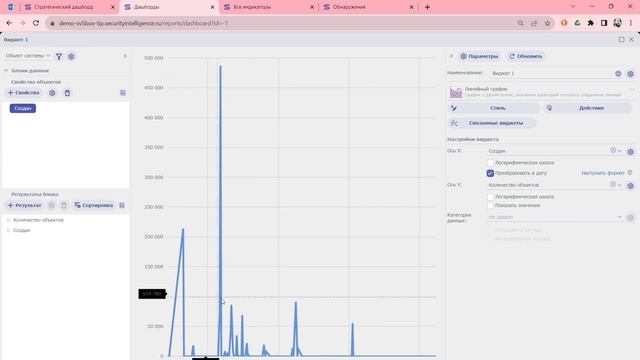Open the ellipsis menu on the Линейный график row

pyautogui.click(x=632, y=89)
